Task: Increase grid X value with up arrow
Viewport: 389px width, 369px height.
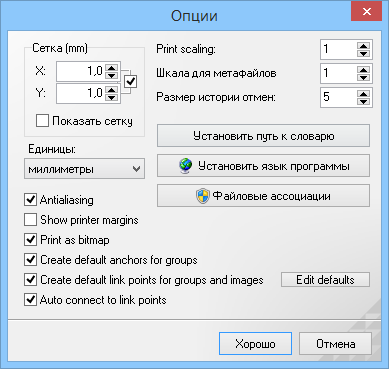Action: pos(112,68)
